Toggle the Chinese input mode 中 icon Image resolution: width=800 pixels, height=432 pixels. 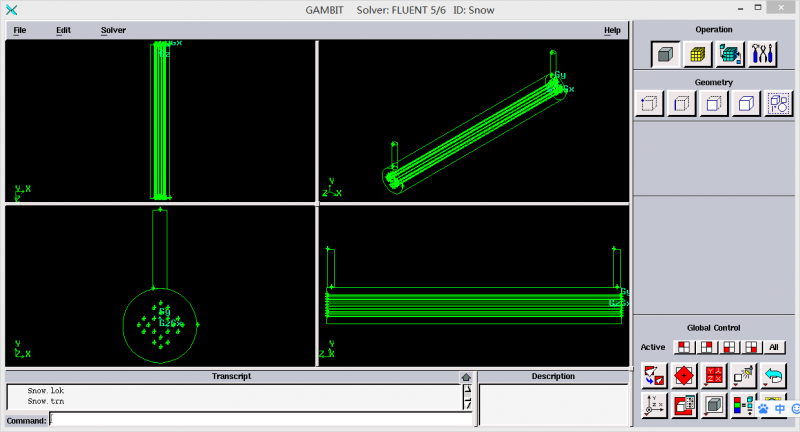point(780,409)
